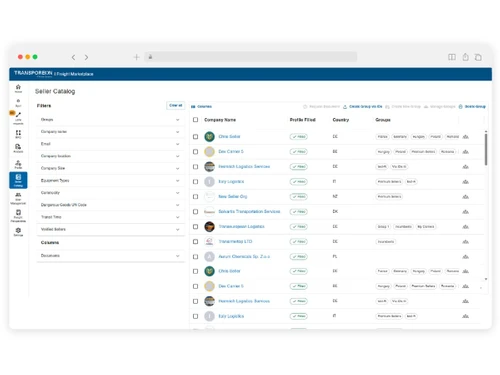Select the highlighted Seller Catalog sidebar item
The width and height of the screenshot is (500, 375).
pyautogui.click(x=18, y=180)
